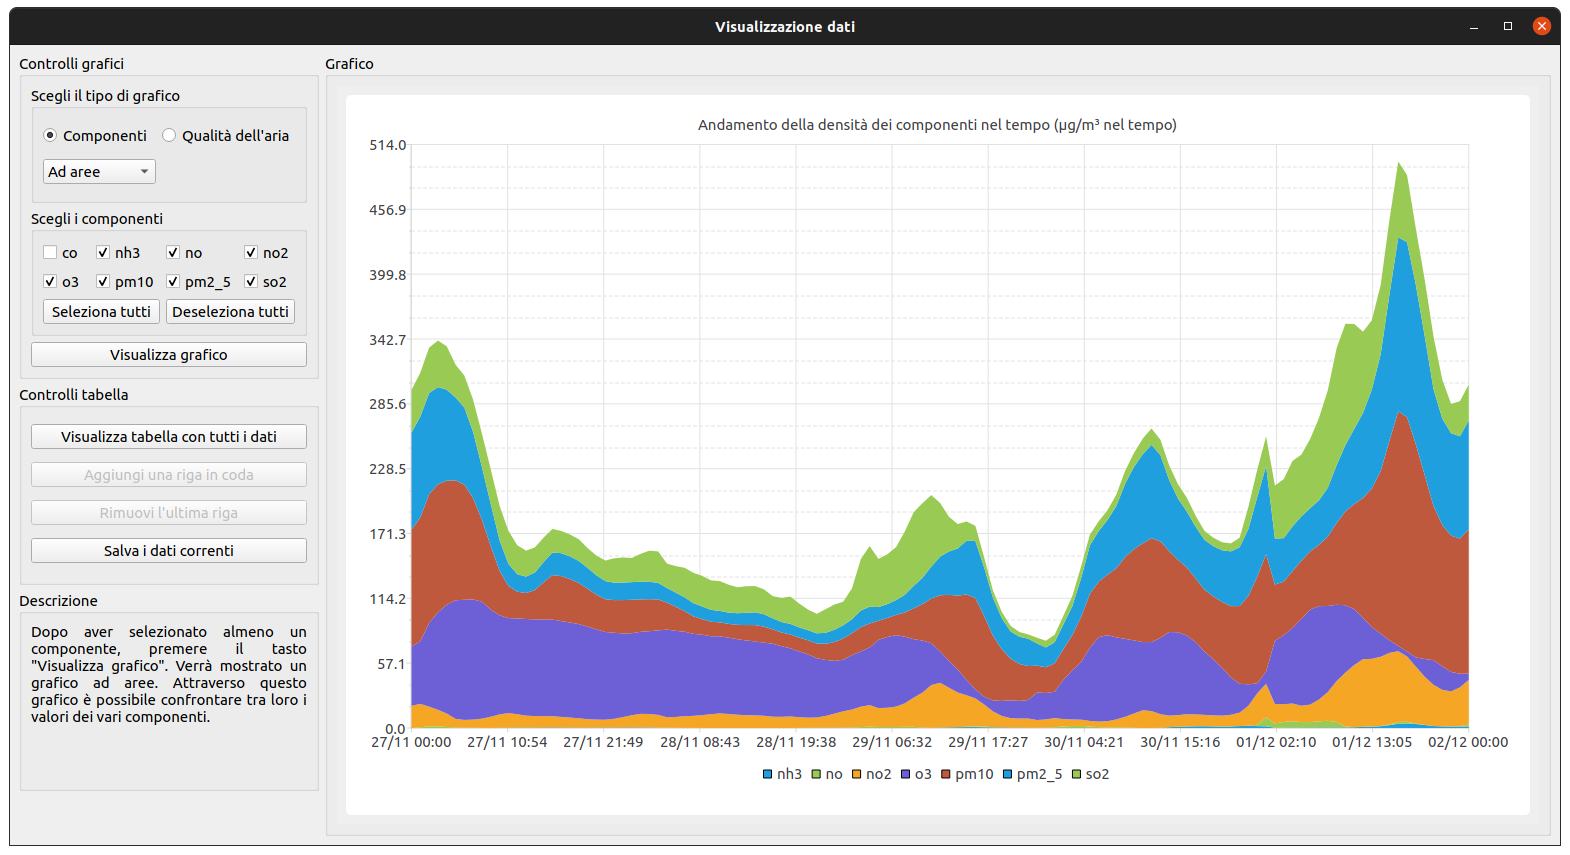Click the Visualizza grafico button
The height and width of the screenshot is (855, 1570).
click(x=169, y=355)
